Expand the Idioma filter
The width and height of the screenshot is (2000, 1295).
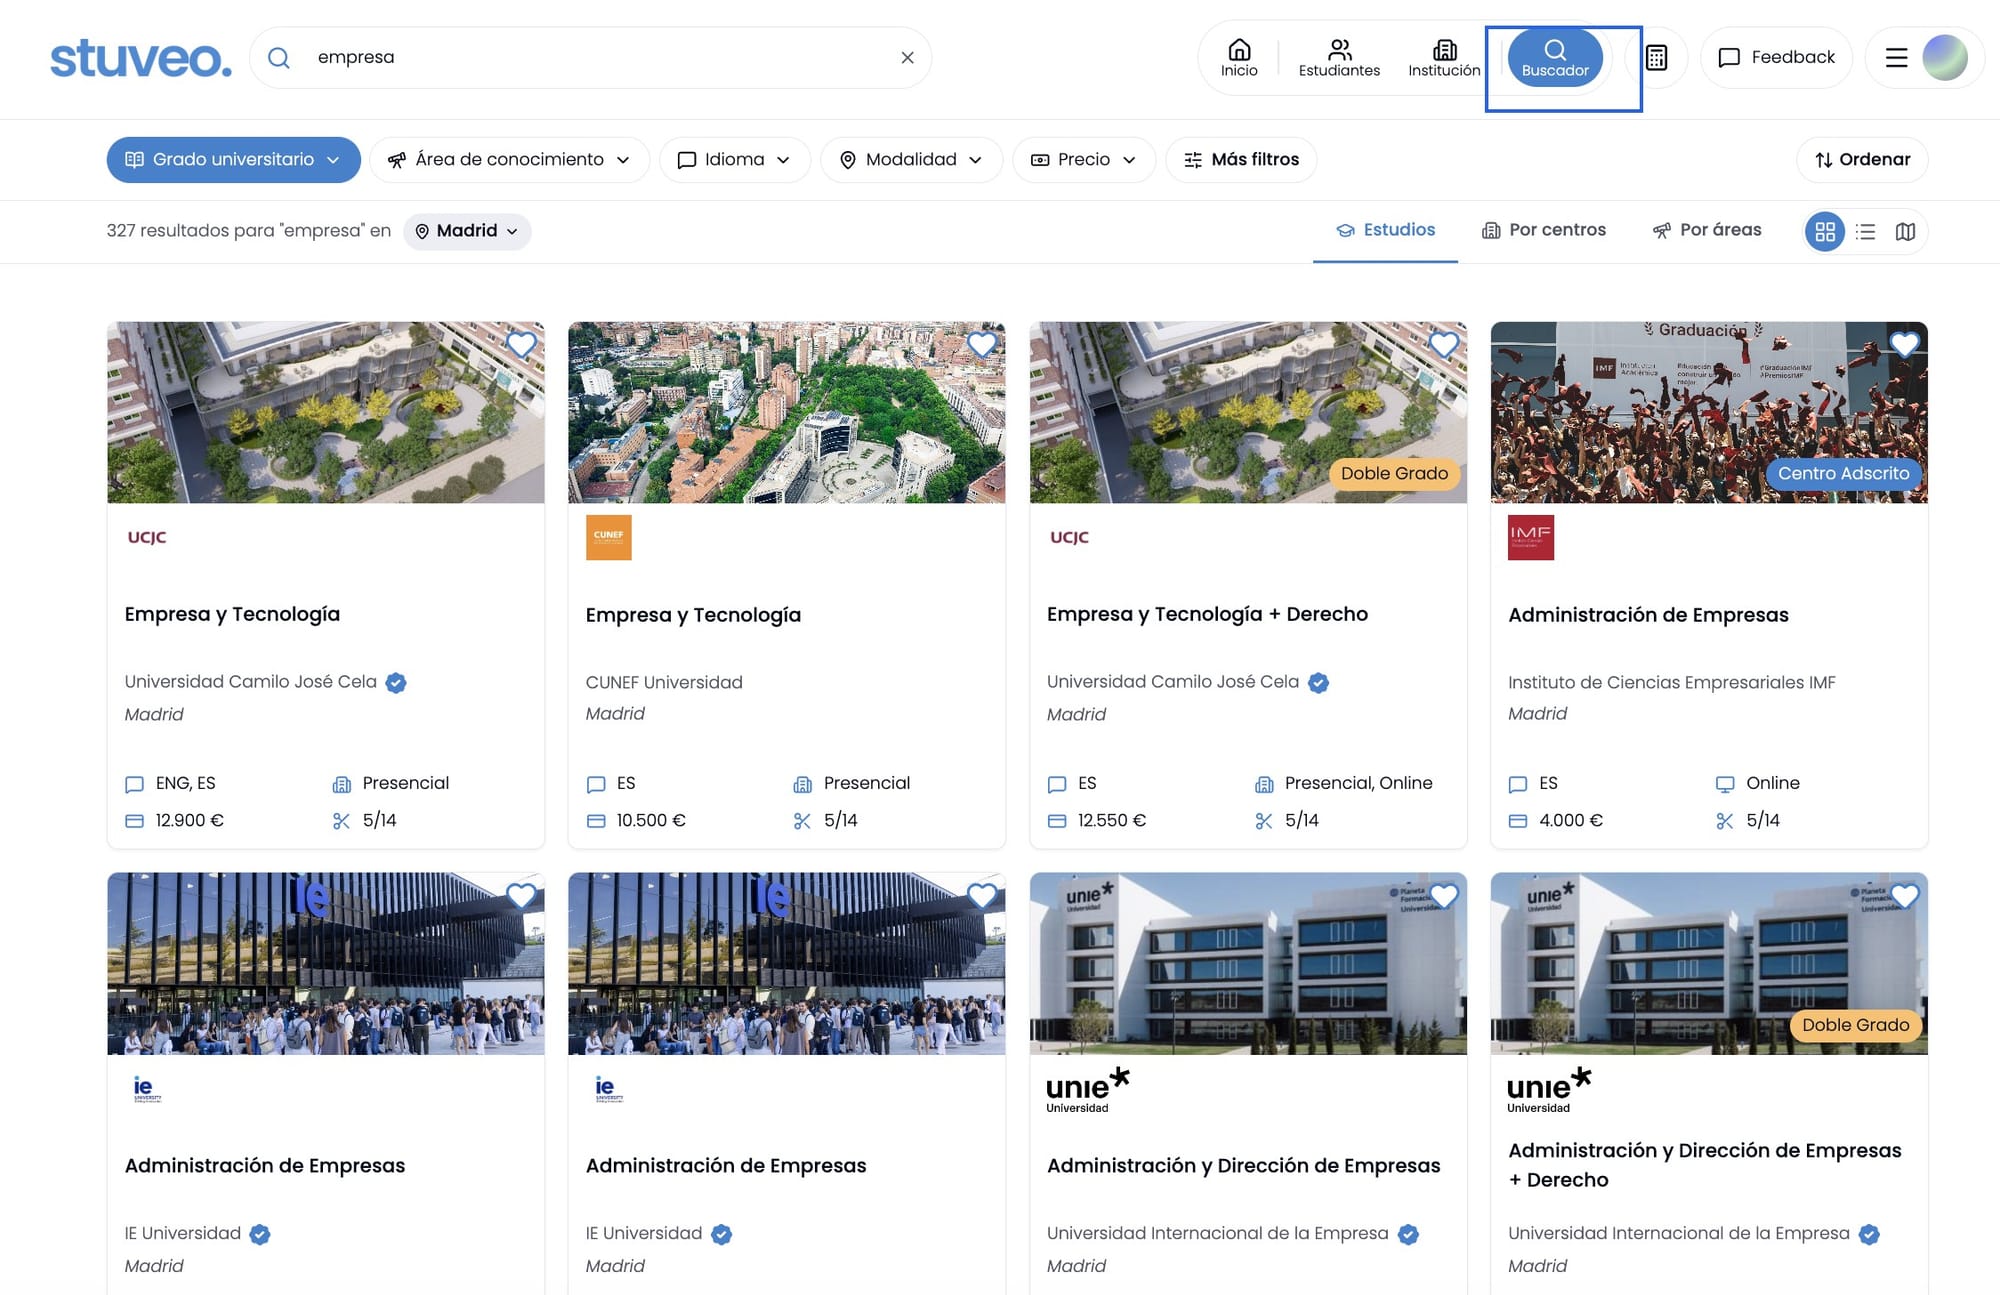click(734, 160)
